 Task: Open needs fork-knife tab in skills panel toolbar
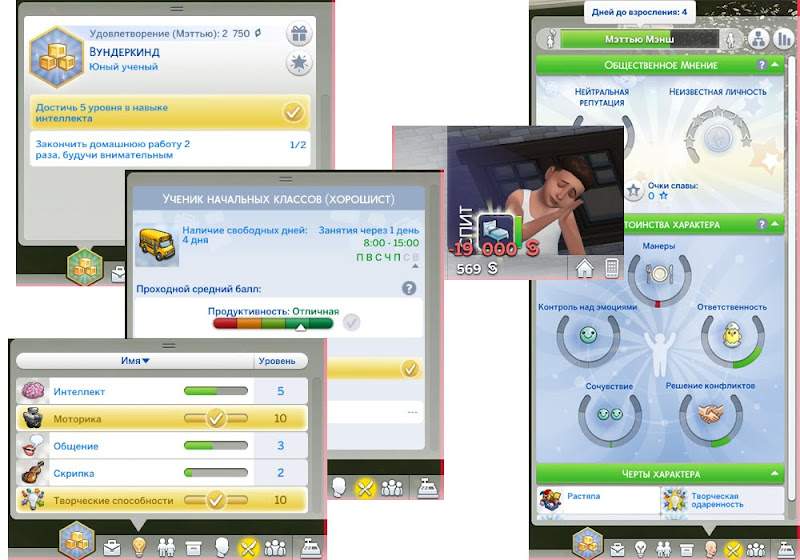248,548
